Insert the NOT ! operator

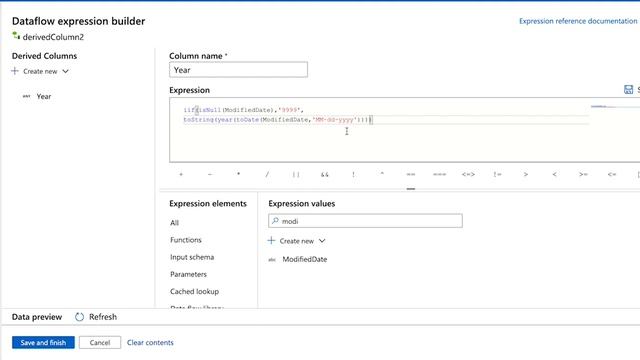[x=353, y=174]
